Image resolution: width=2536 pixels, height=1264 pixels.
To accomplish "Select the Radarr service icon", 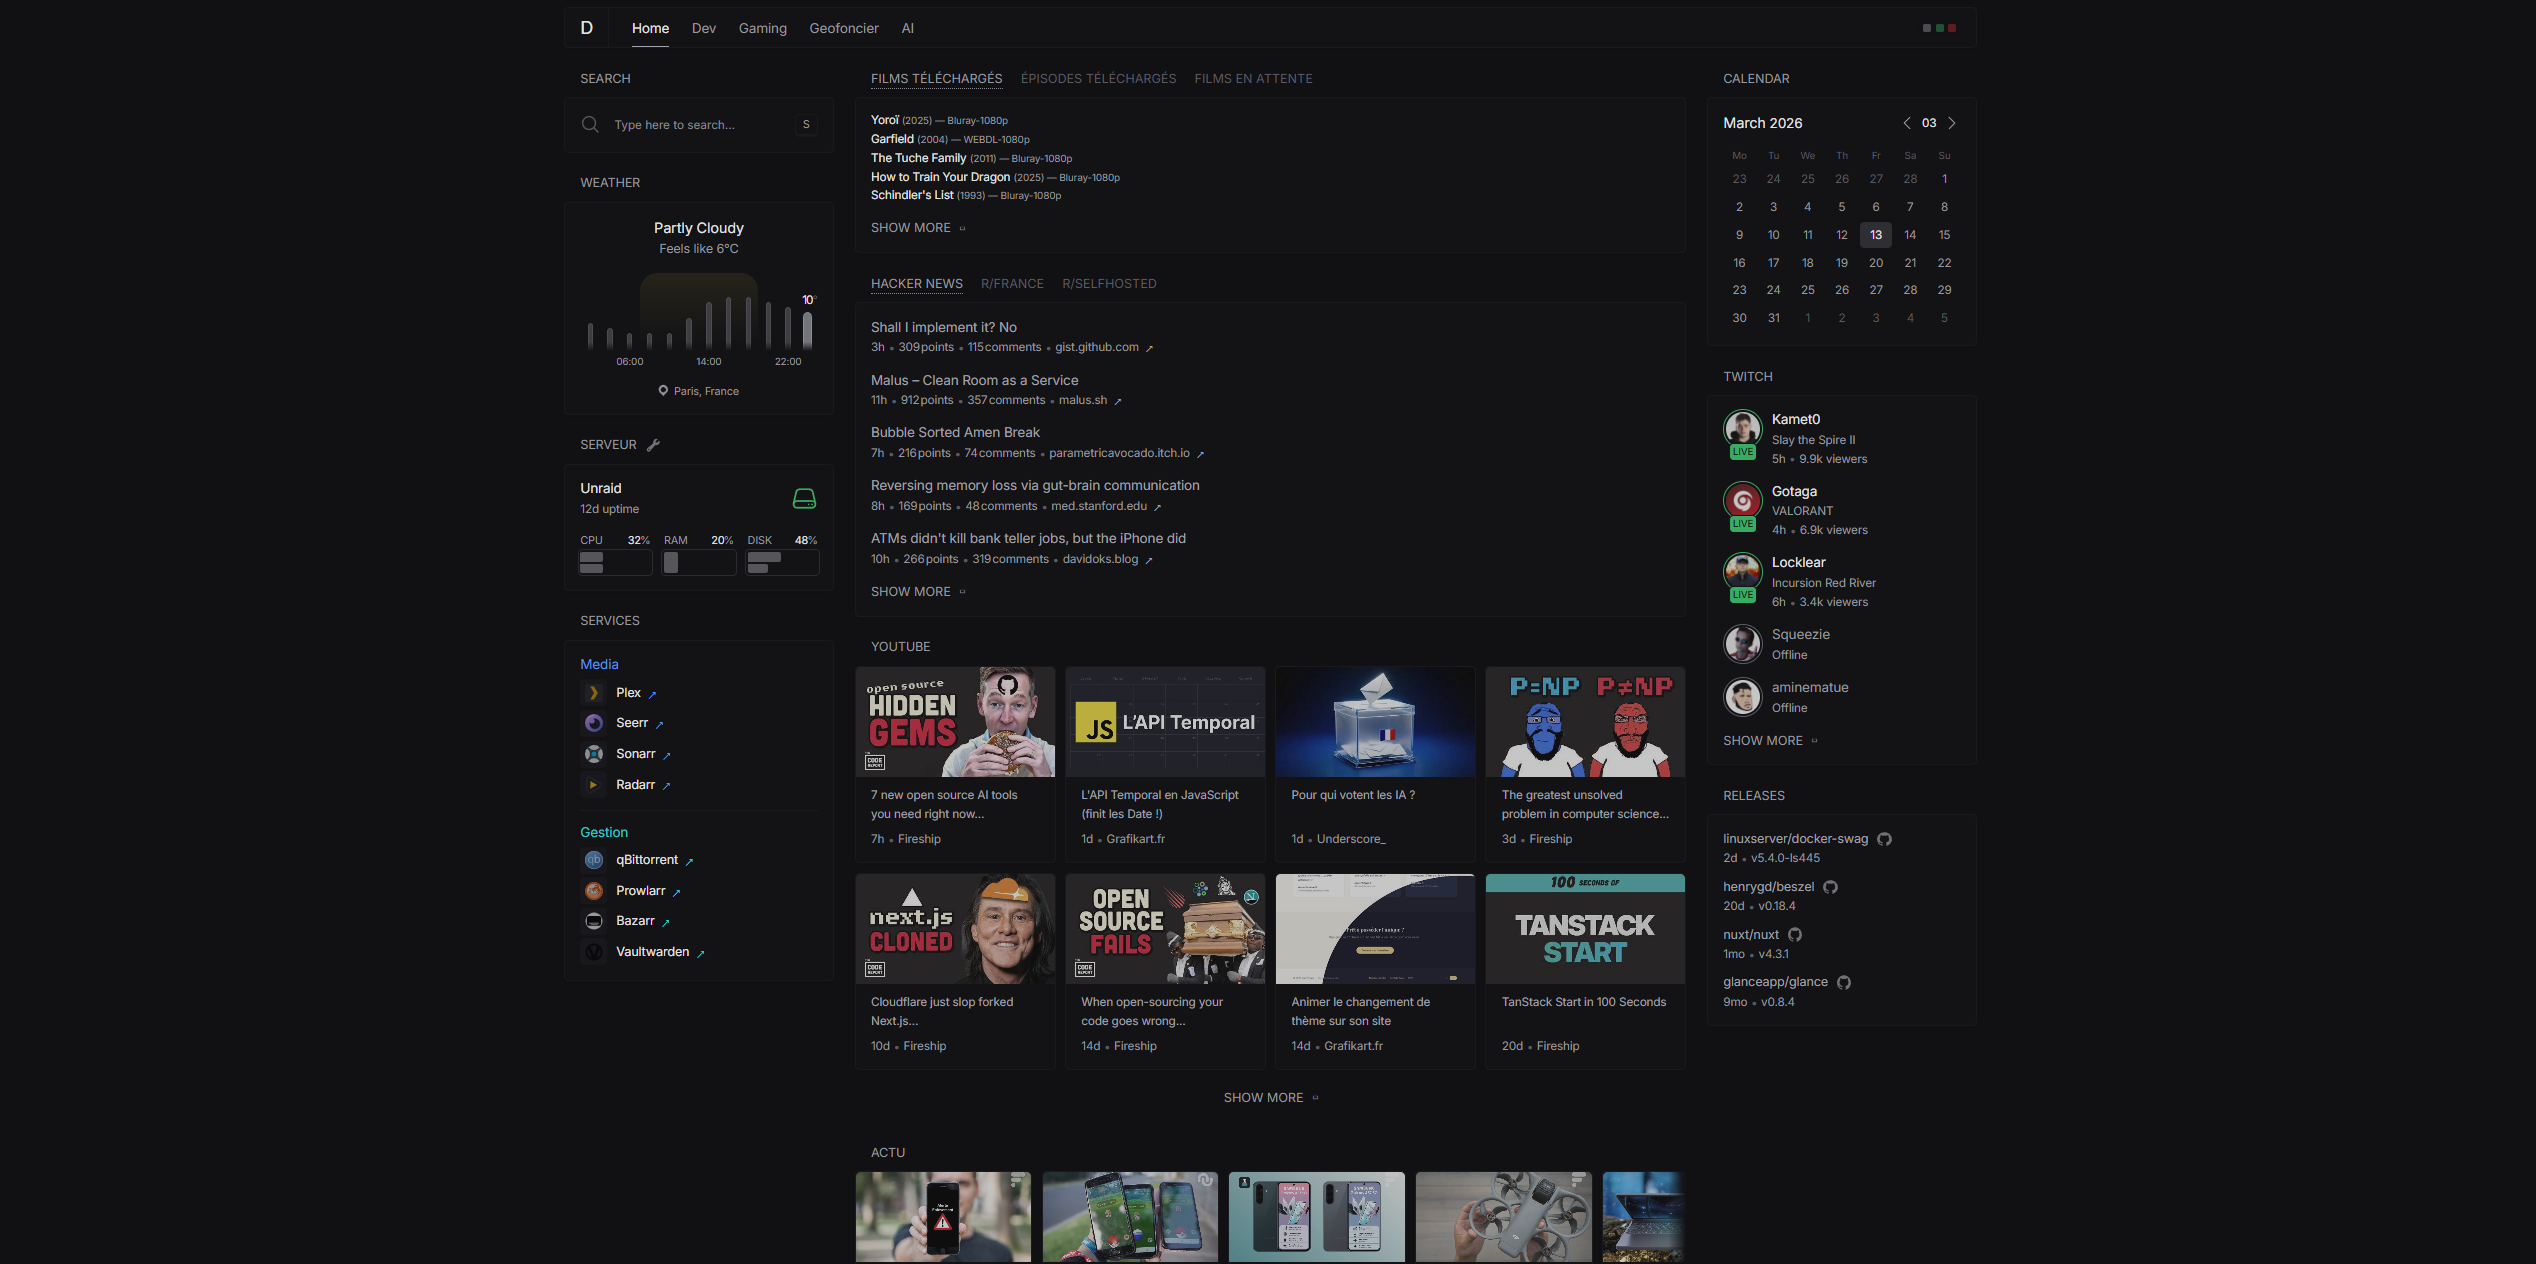I will click(594, 785).
